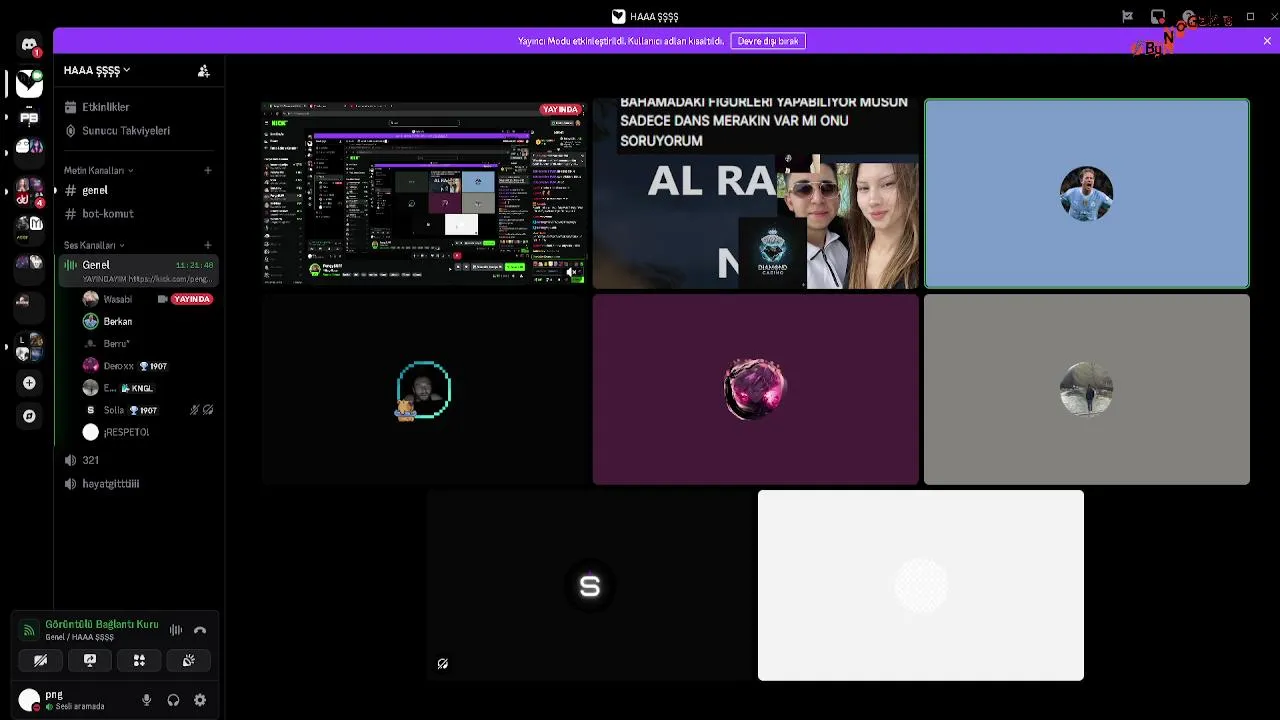Click user Wasabi in voice list

(x=117, y=299)
